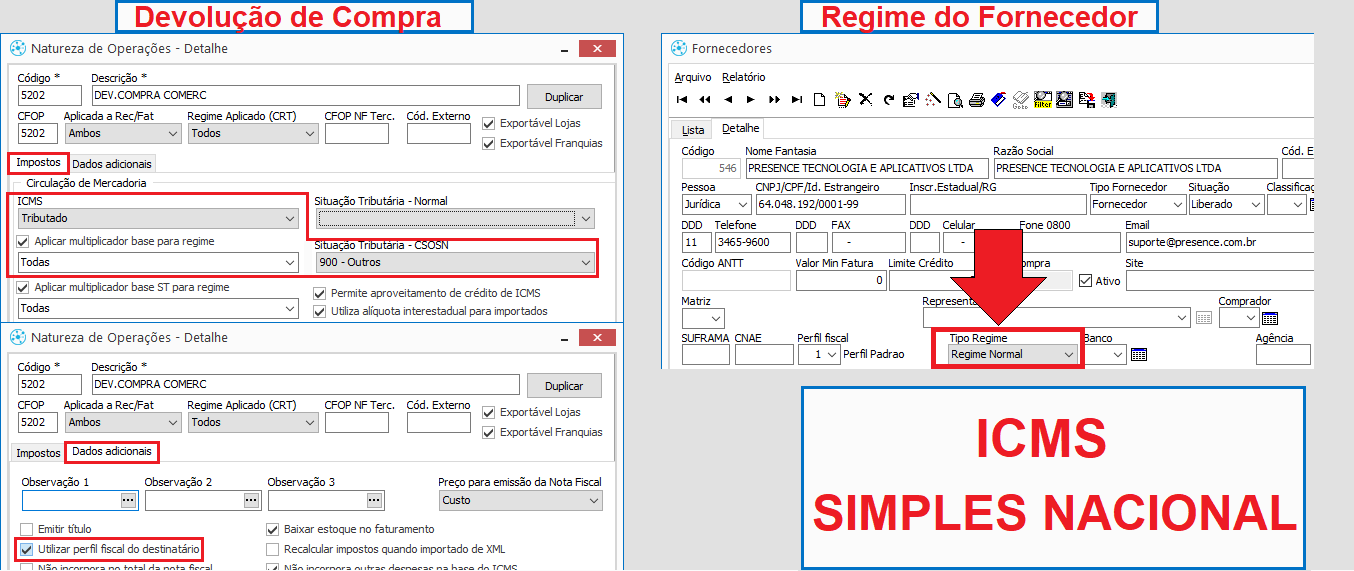Click the edit record icon in Fornecedores
Screen dimensions: 1354x571
click(x=843, y=99)
